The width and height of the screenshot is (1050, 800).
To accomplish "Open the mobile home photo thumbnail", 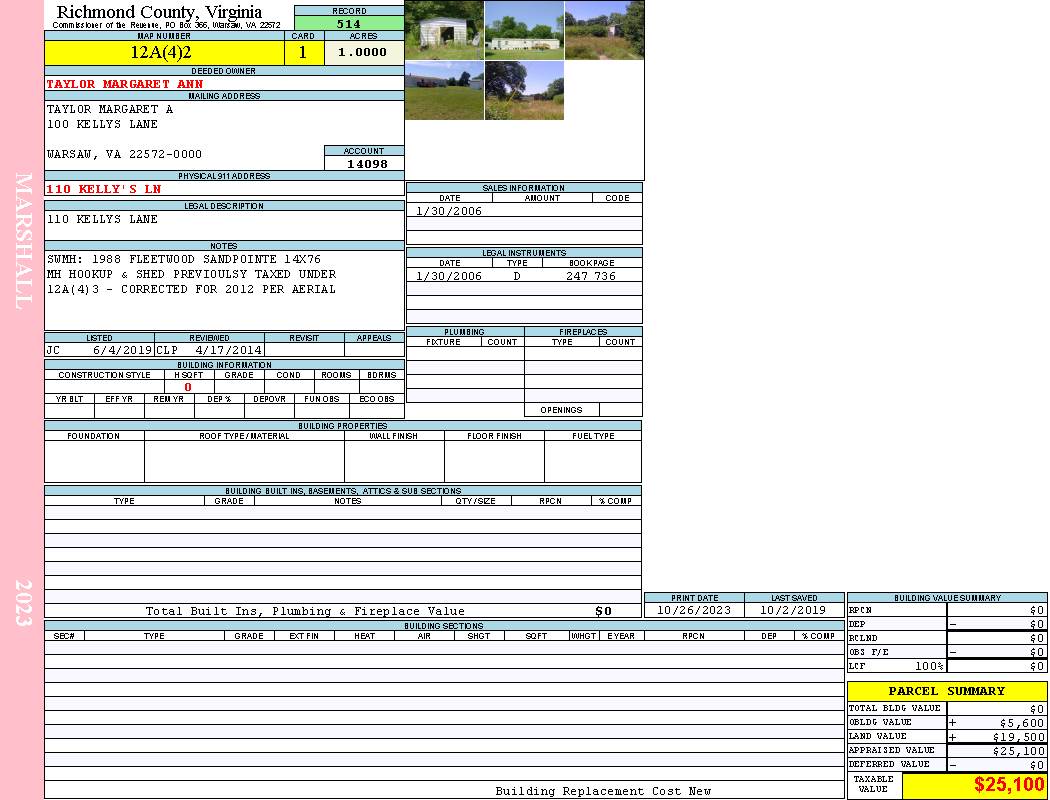I will (x=524, y=30).
